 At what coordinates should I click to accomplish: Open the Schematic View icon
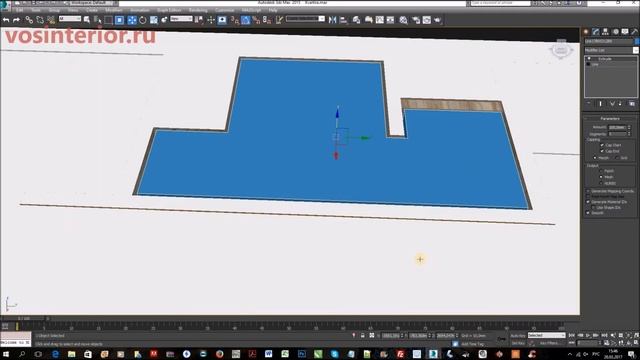pos(391,20)
